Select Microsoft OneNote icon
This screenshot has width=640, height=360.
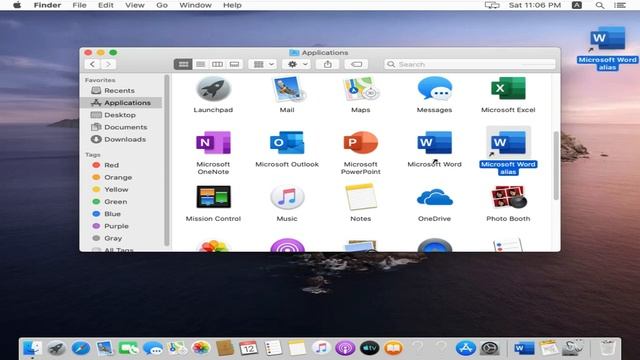coord(213,143)
